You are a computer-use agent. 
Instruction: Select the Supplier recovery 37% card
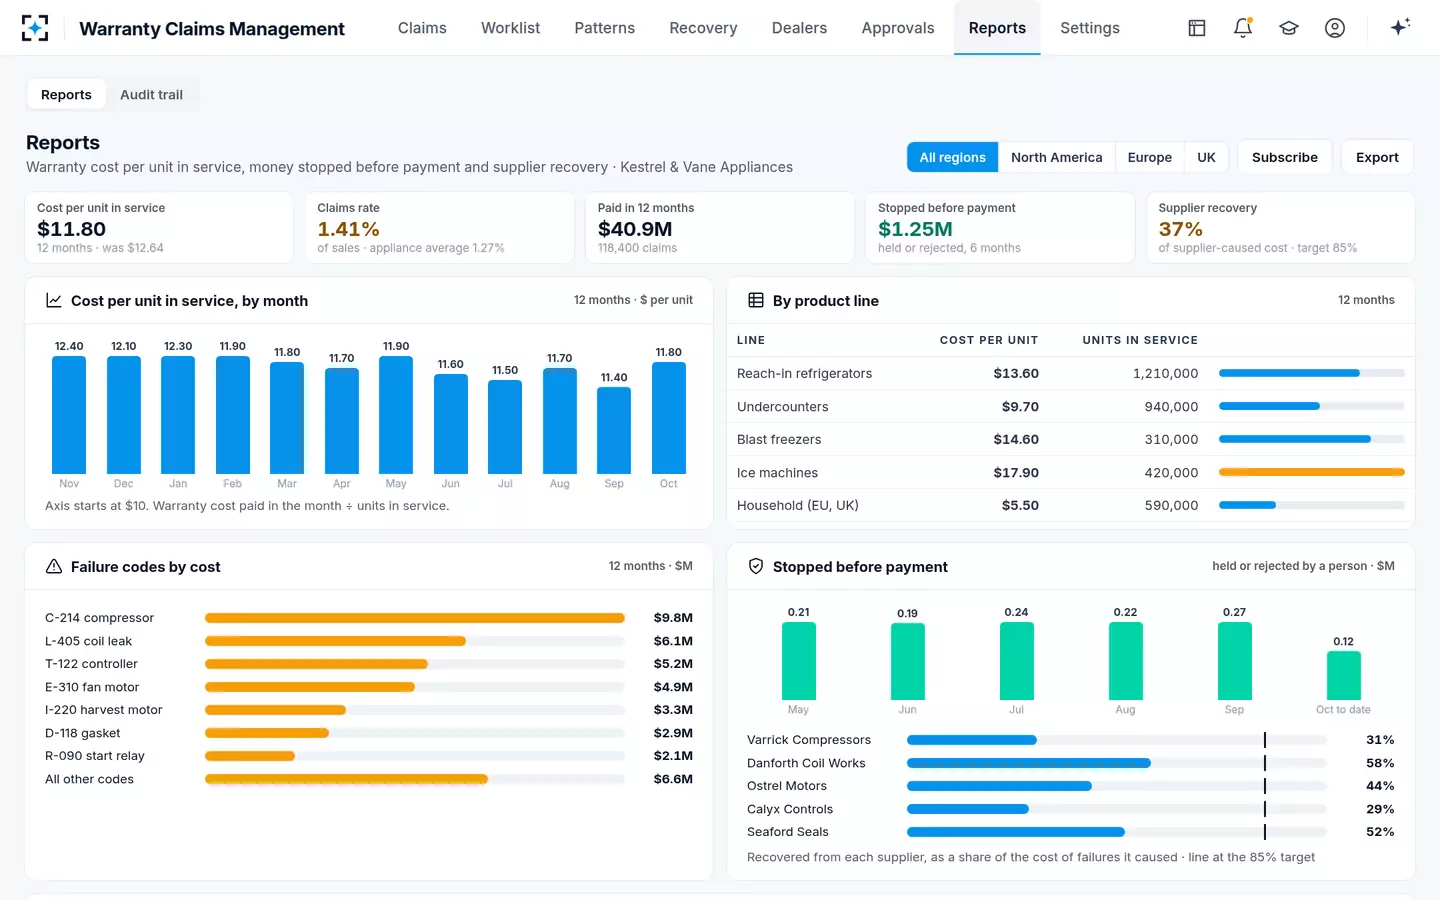(x=1280, y=228)
